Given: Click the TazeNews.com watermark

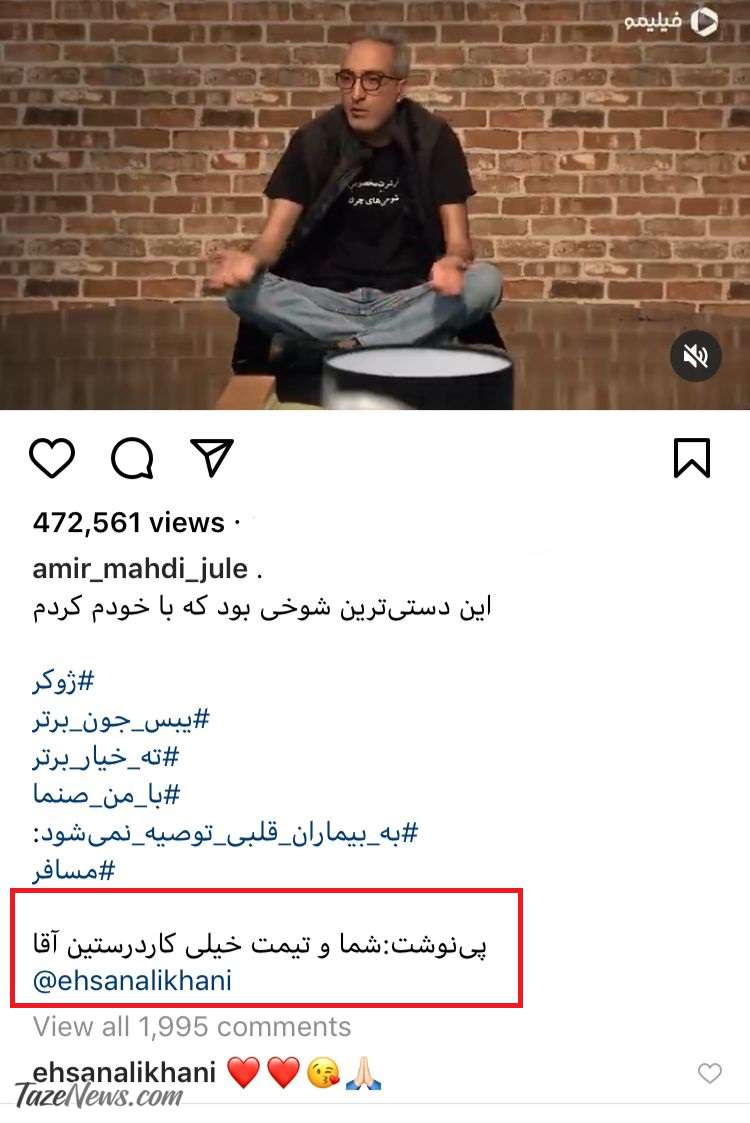Looking at the screenshot, I should [99, 1096].
